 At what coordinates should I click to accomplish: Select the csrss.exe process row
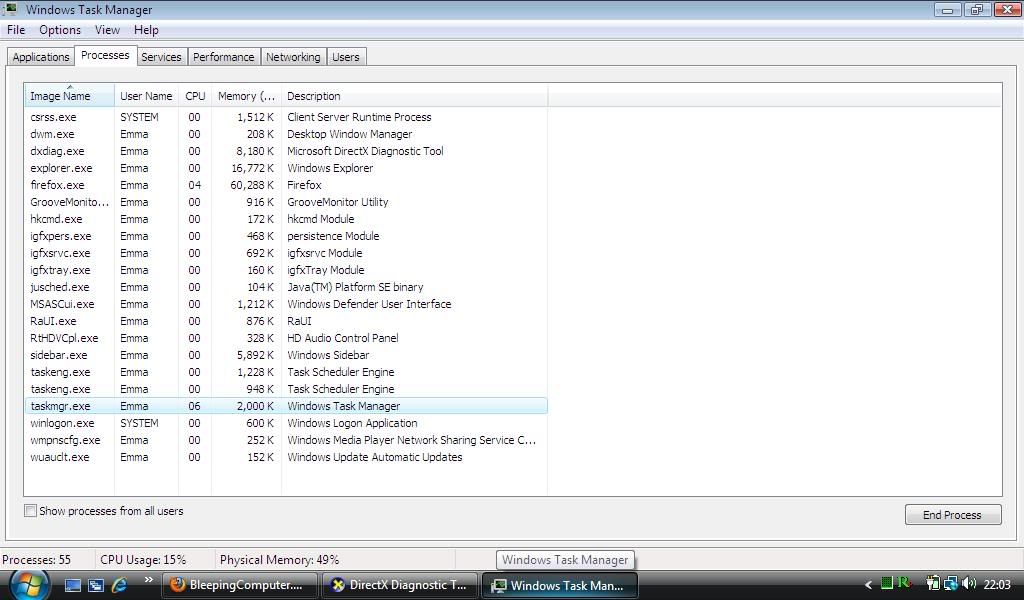[286, 117]
